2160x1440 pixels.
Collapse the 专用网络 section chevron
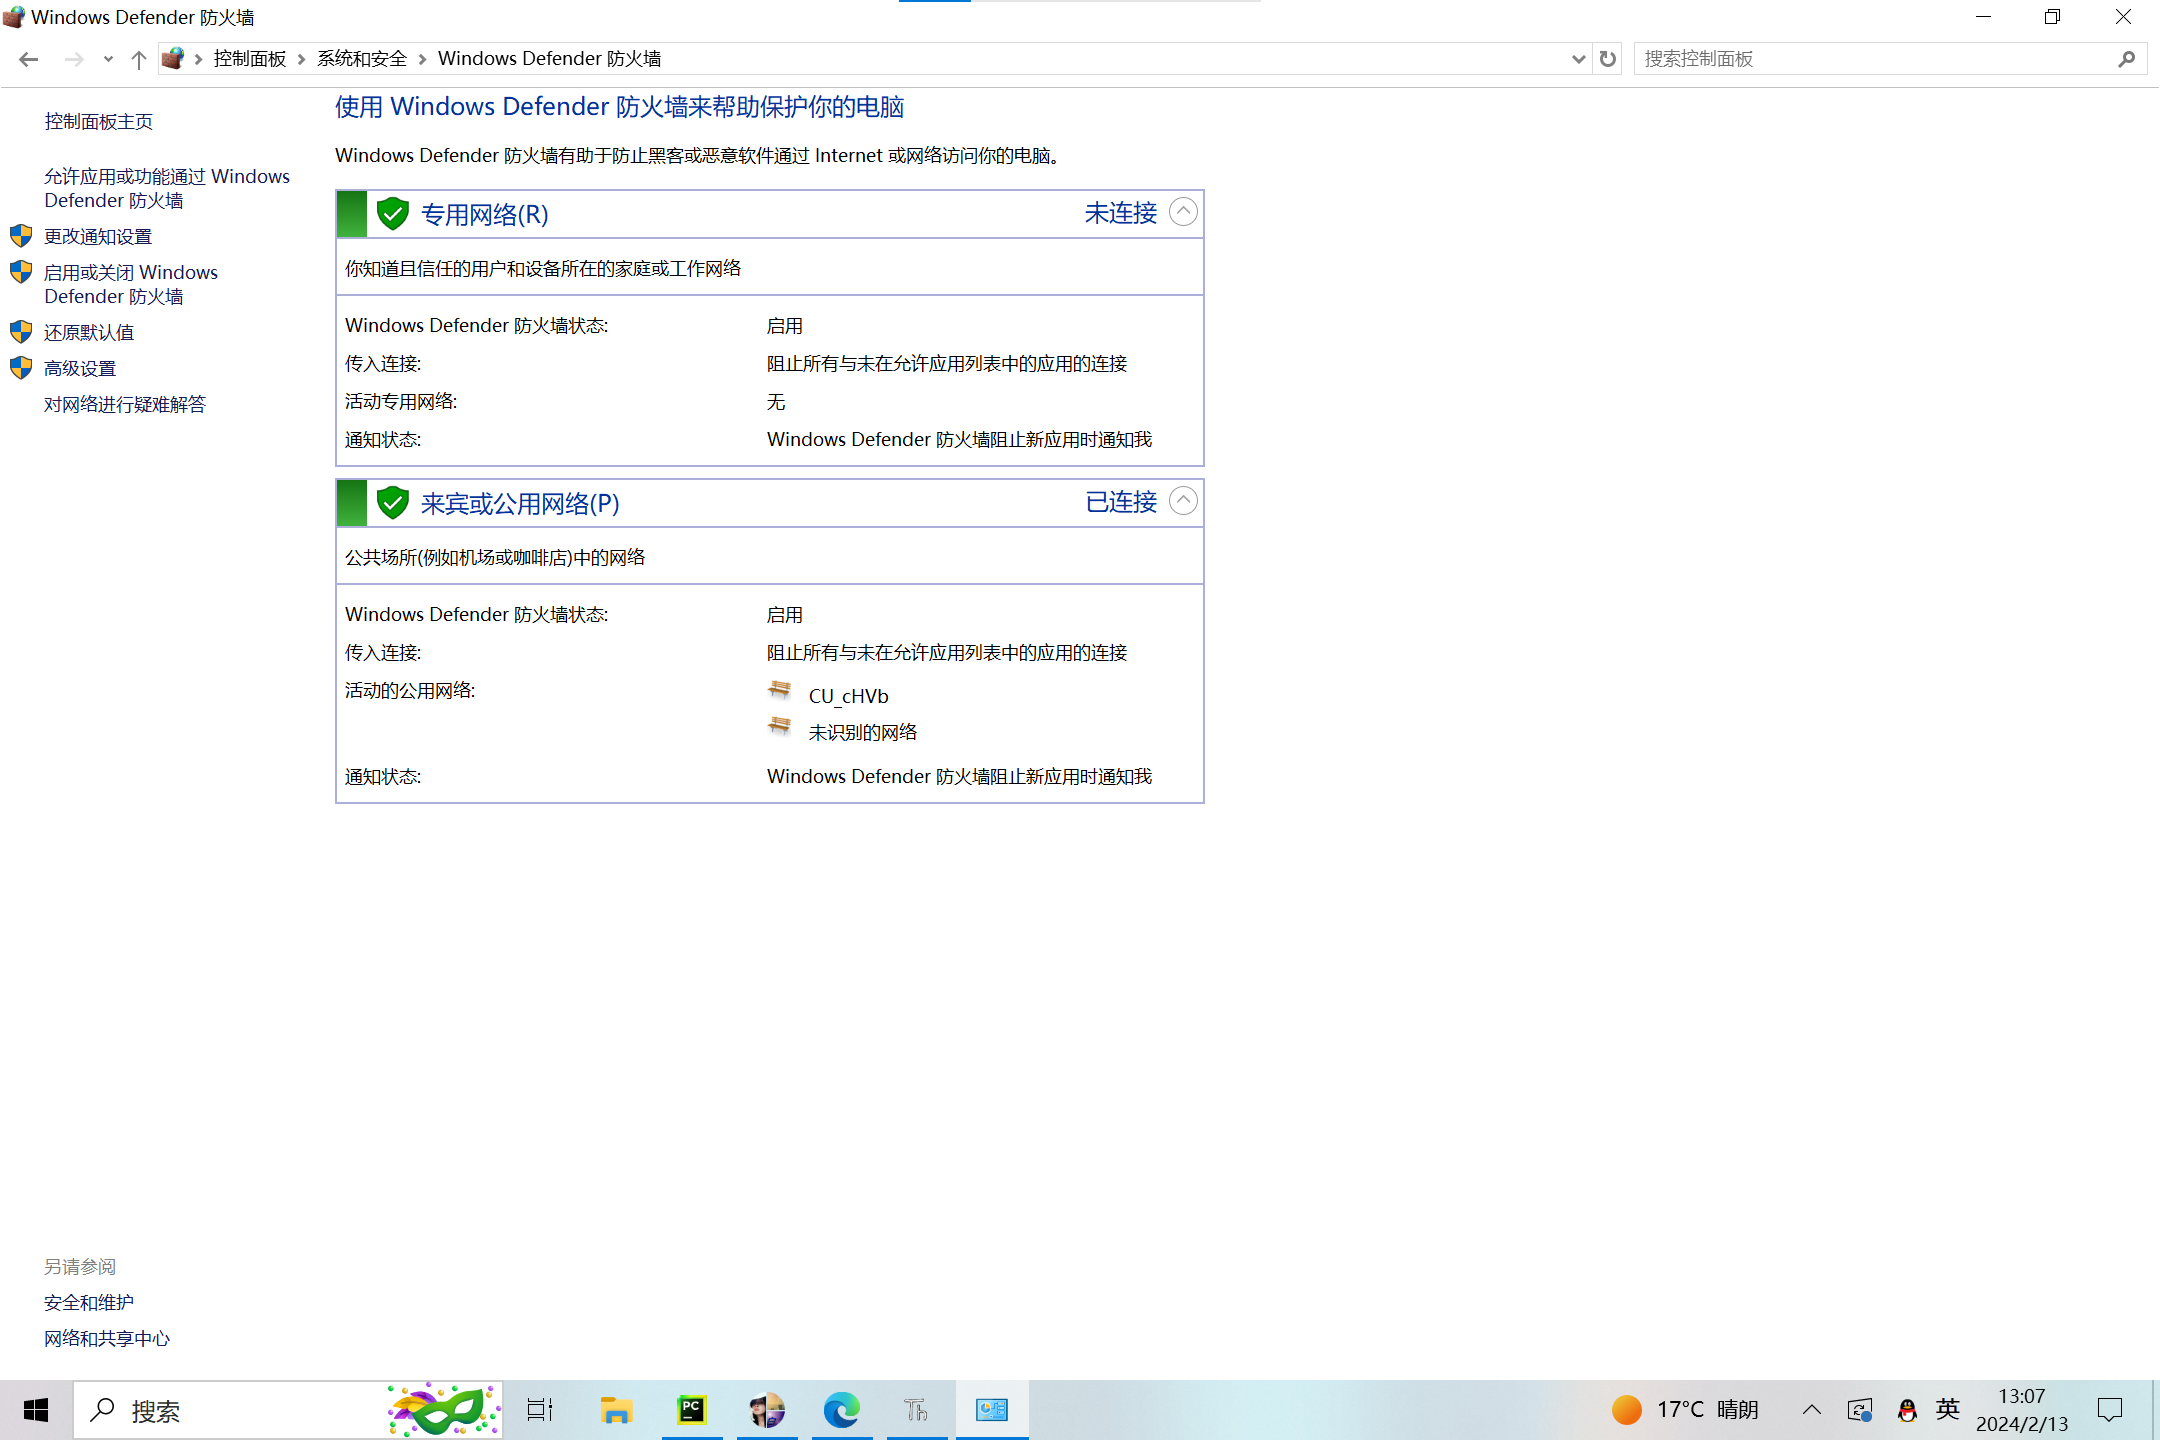[x=1183, y=212]
